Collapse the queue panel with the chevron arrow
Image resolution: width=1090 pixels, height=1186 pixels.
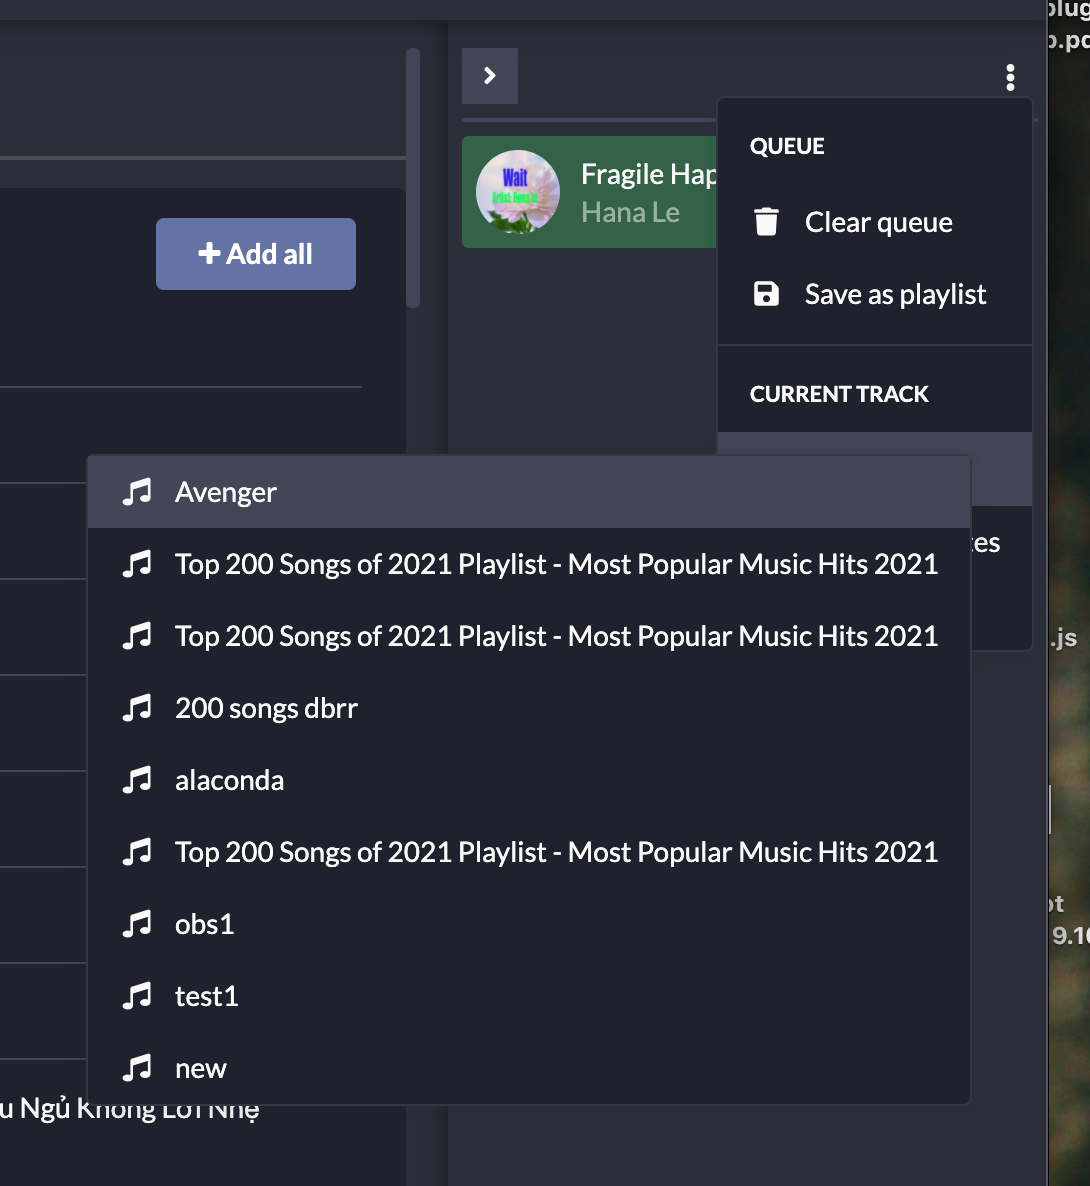(x=489, y=75)
